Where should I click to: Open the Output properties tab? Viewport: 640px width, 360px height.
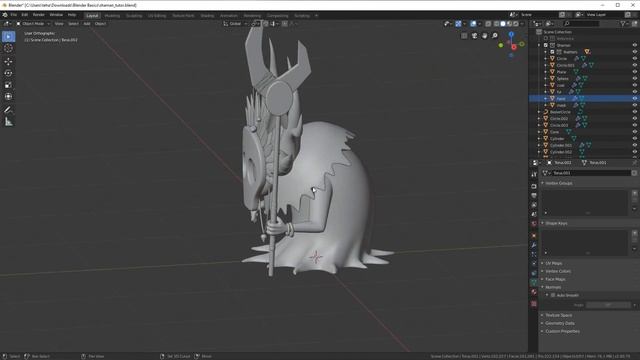(x=534, y=196)
